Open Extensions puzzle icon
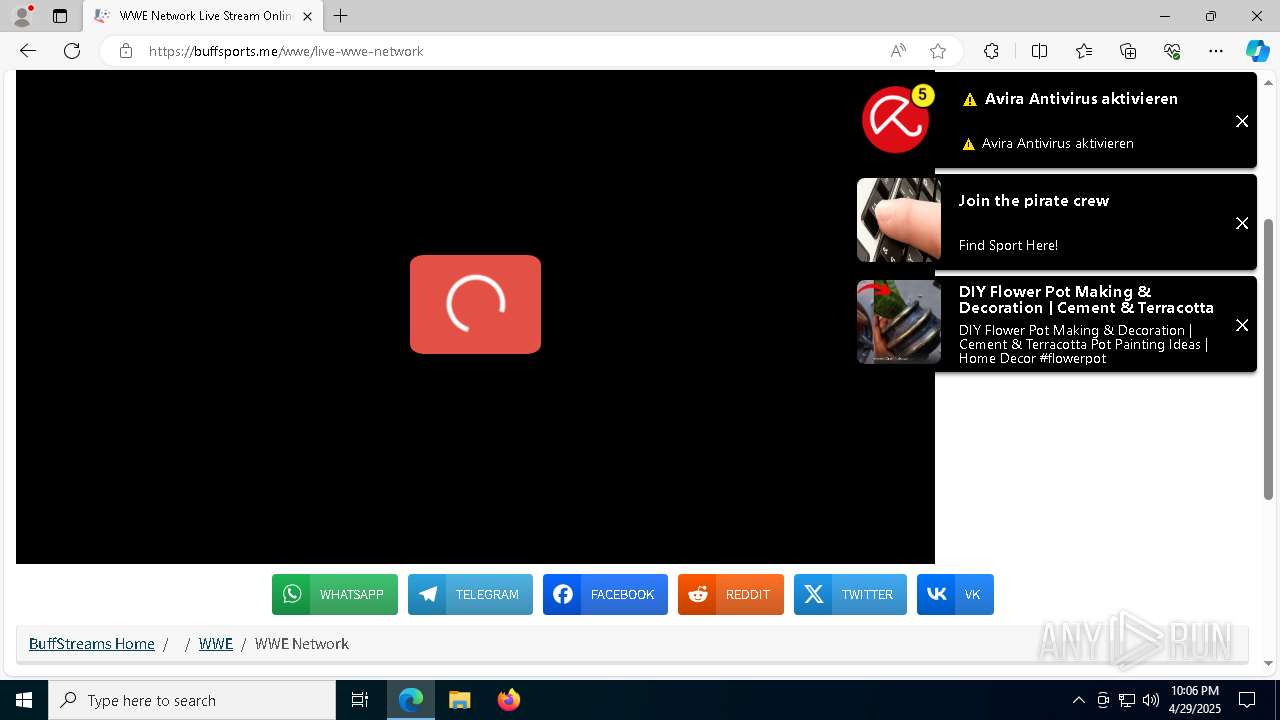 991,51
